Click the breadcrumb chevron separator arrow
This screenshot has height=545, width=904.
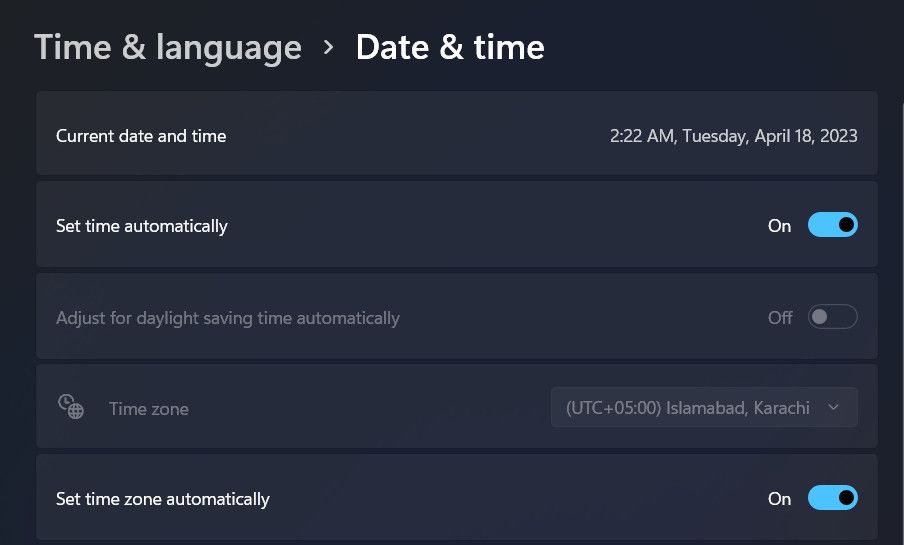click(329, 47)
